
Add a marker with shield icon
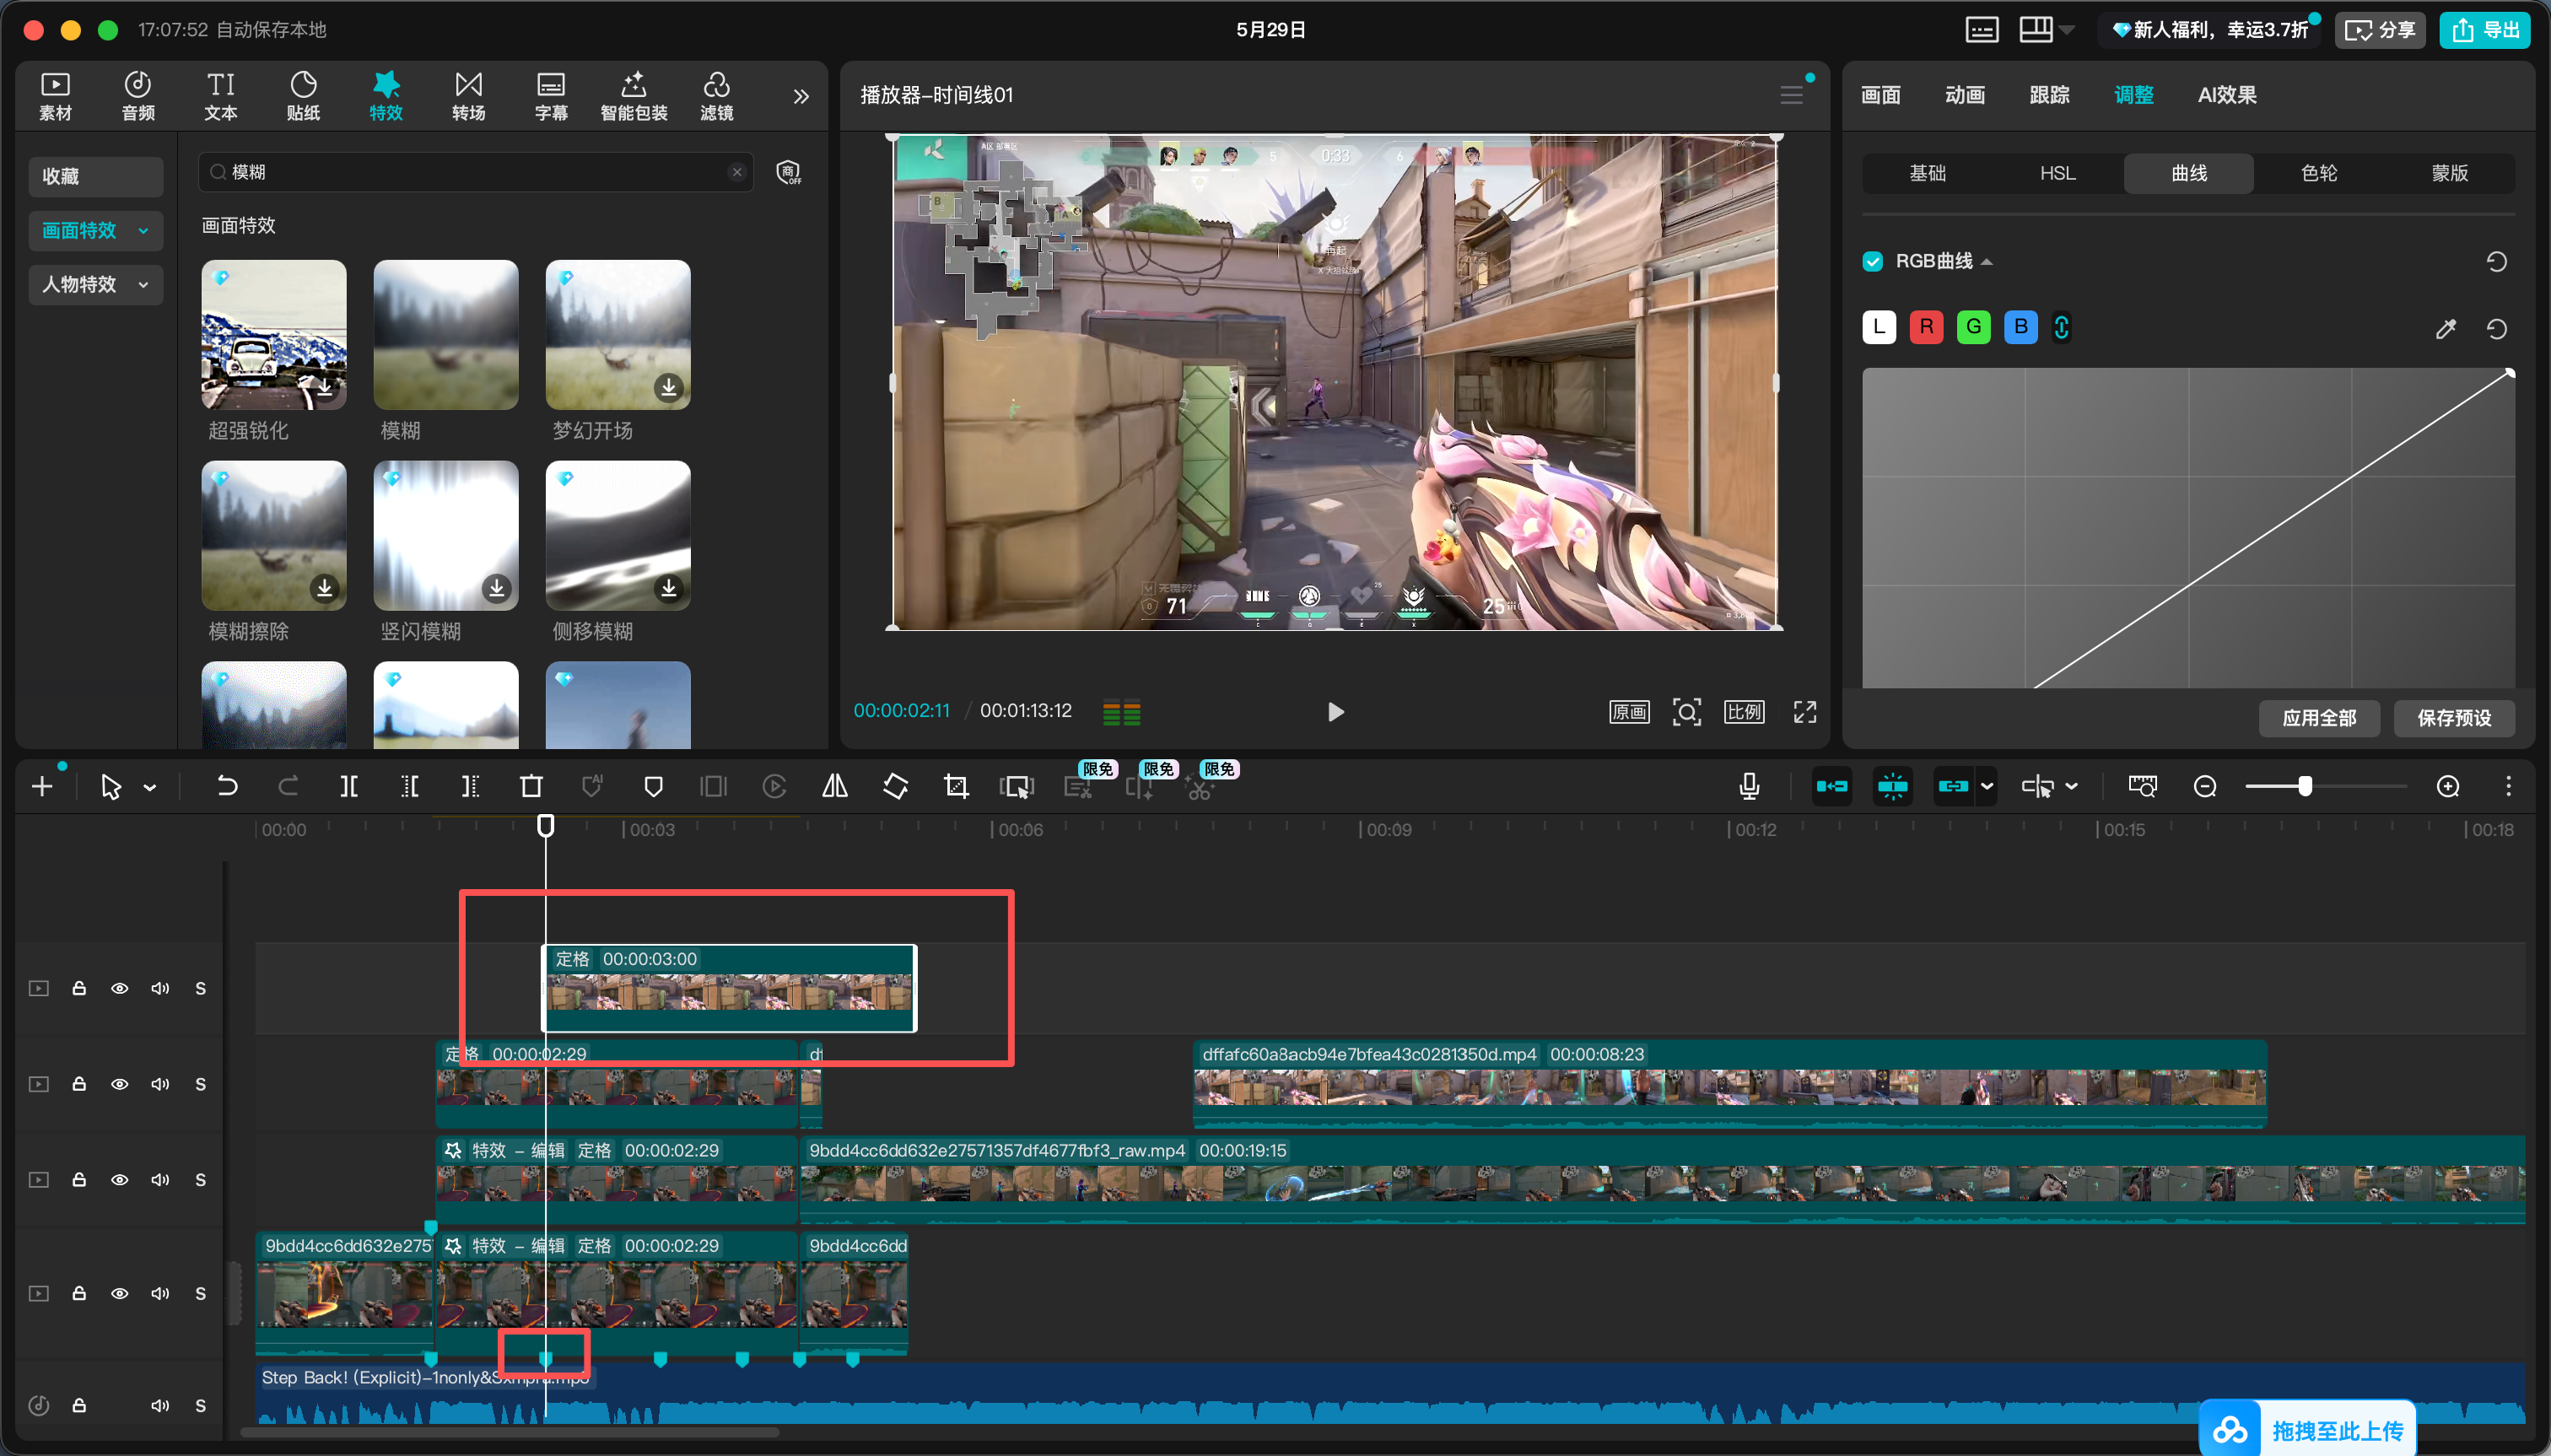(653, 787)
